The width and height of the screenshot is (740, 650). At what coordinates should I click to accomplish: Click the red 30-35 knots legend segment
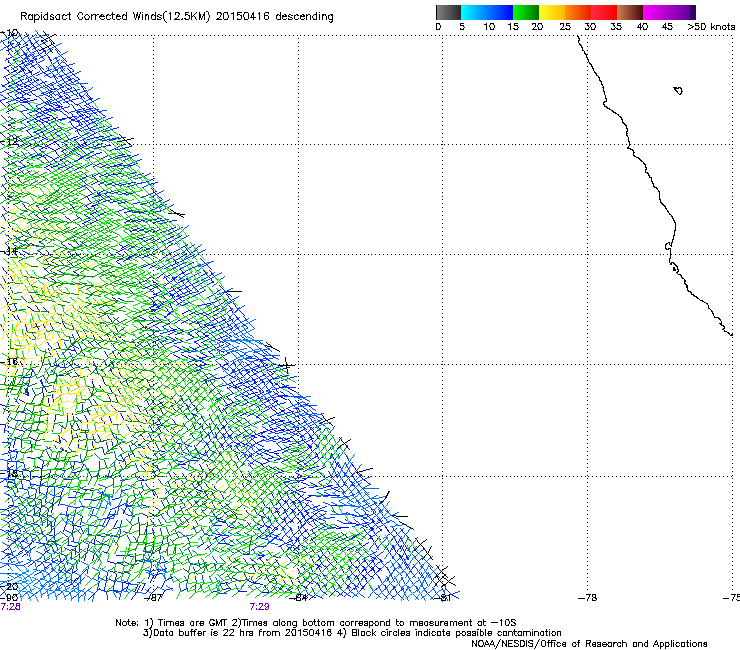(x=604, y=12)
